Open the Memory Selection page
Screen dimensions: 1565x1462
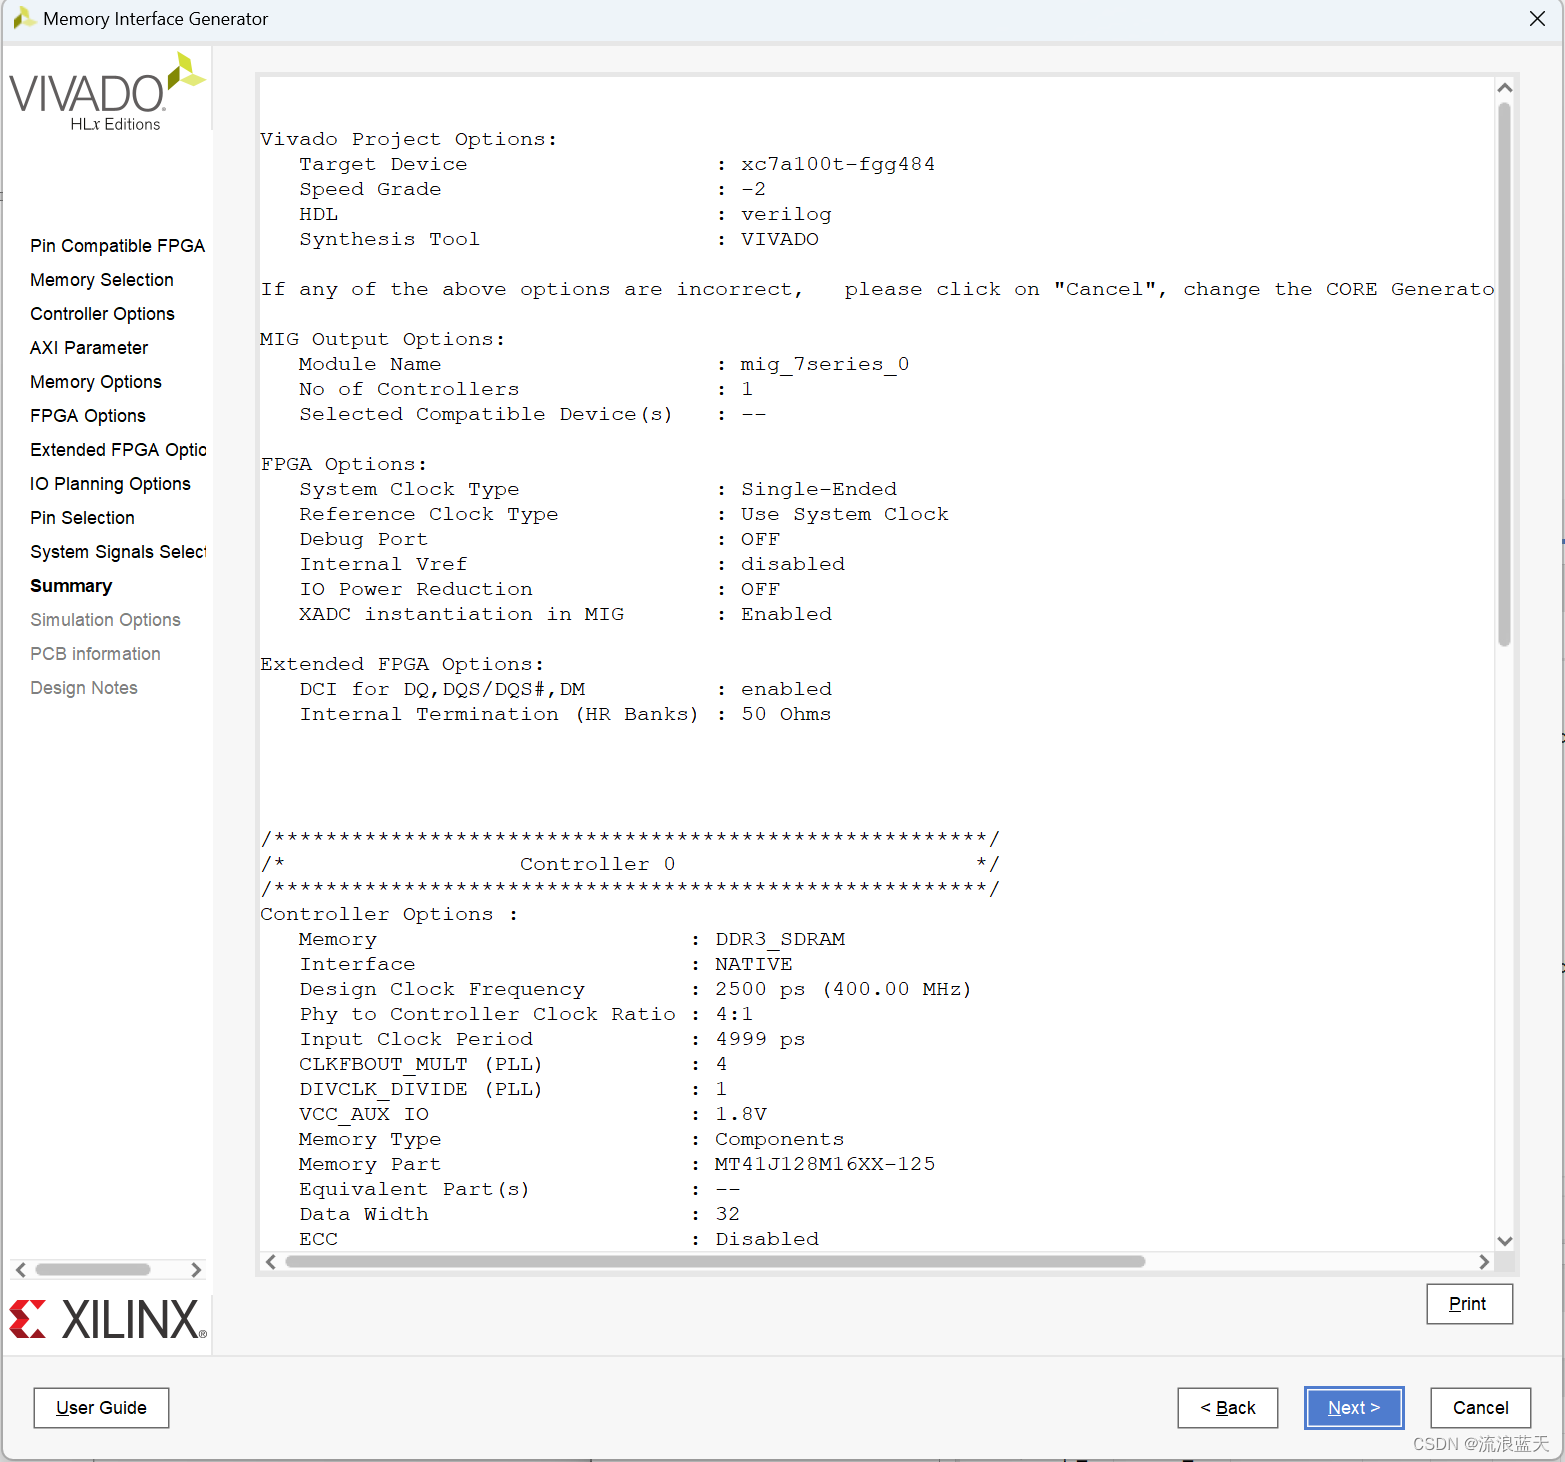[x=101, y=280]
